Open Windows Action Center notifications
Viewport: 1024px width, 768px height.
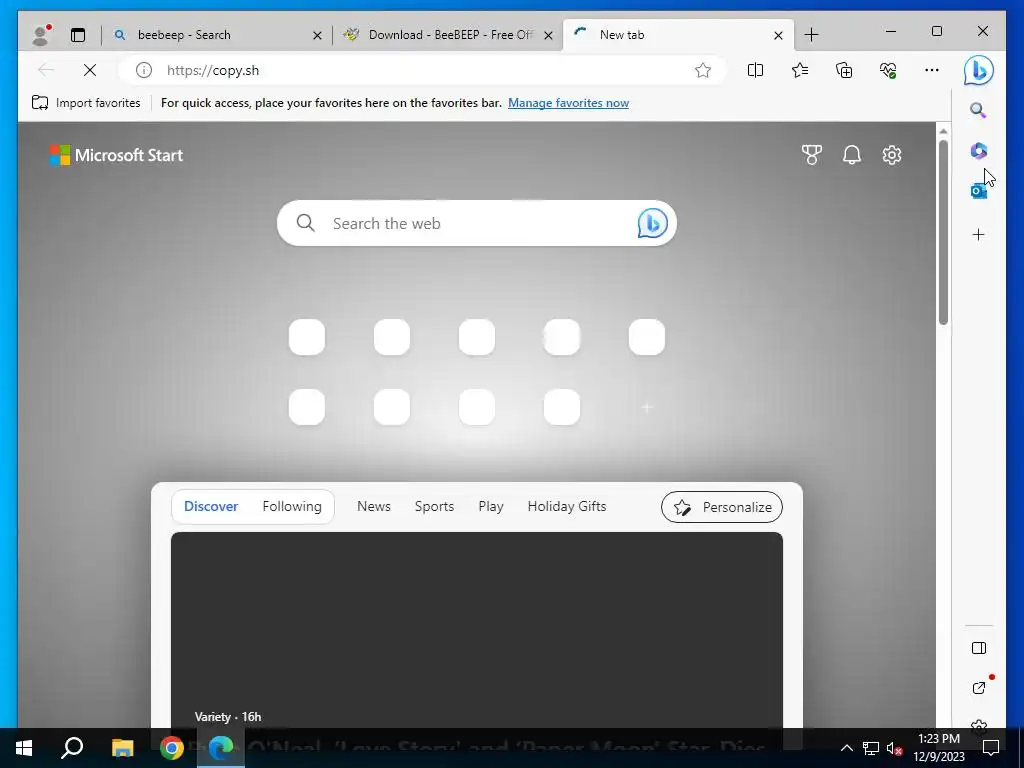(x=991, y=748)
